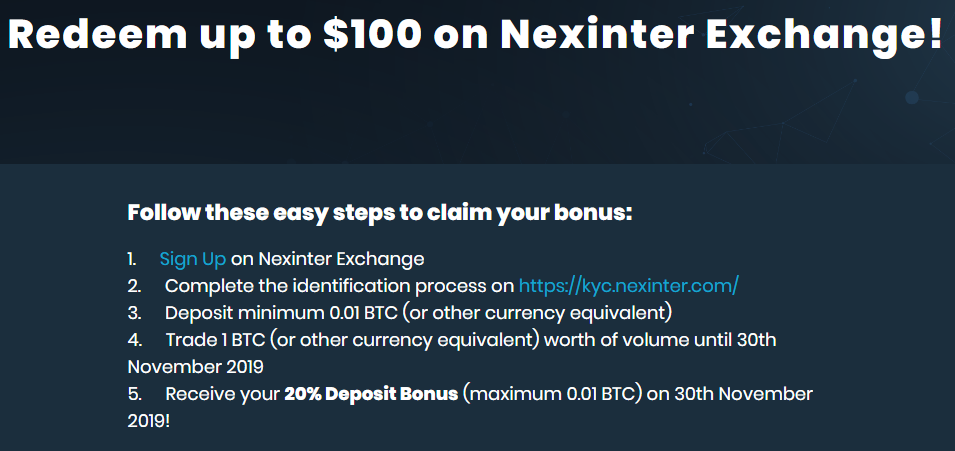Click the '20% Deposit Bonus' bold text
Viewport: 955px width, 451px height.
tap(371, 394)
